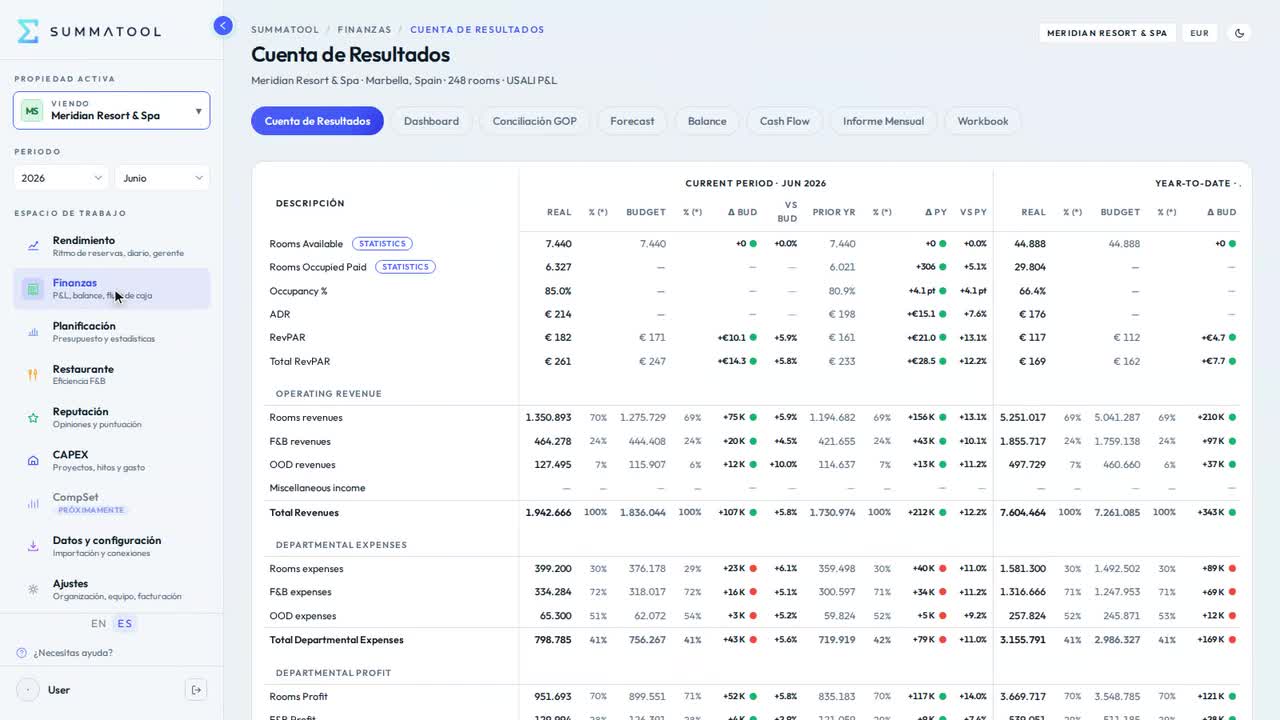Click the Finanzas ledger icon
The width and height of the screenshot is (1280, 720).
[x=33, y=289]
